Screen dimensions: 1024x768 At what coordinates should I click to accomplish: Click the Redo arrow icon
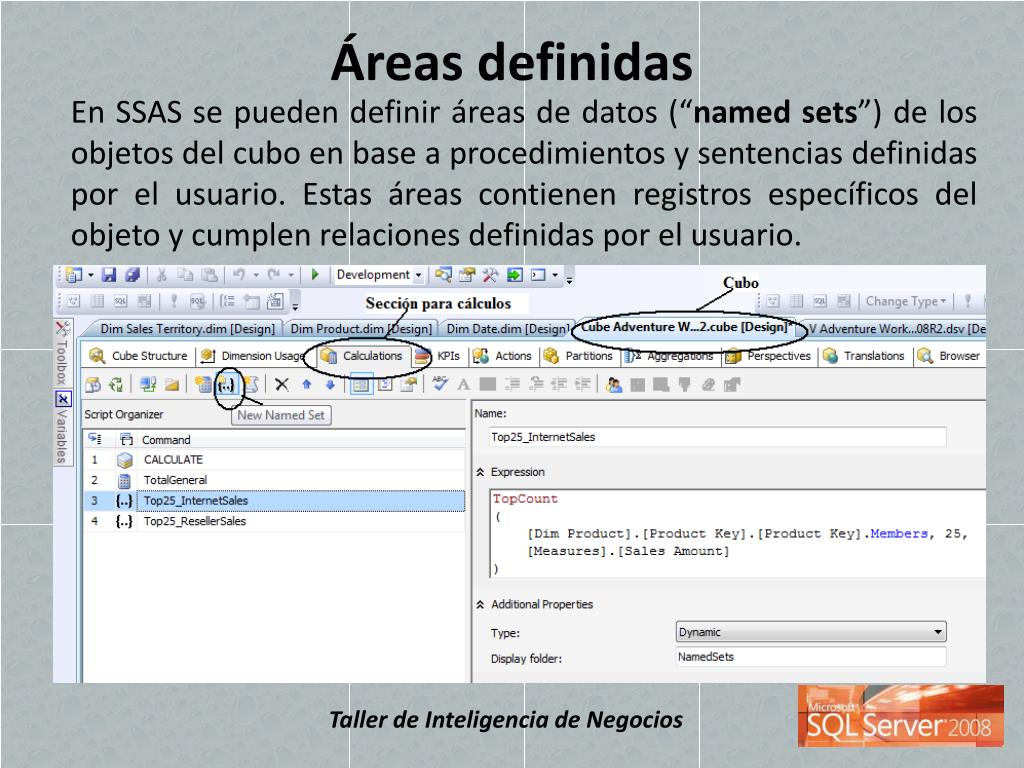click(x=274, y=275)
